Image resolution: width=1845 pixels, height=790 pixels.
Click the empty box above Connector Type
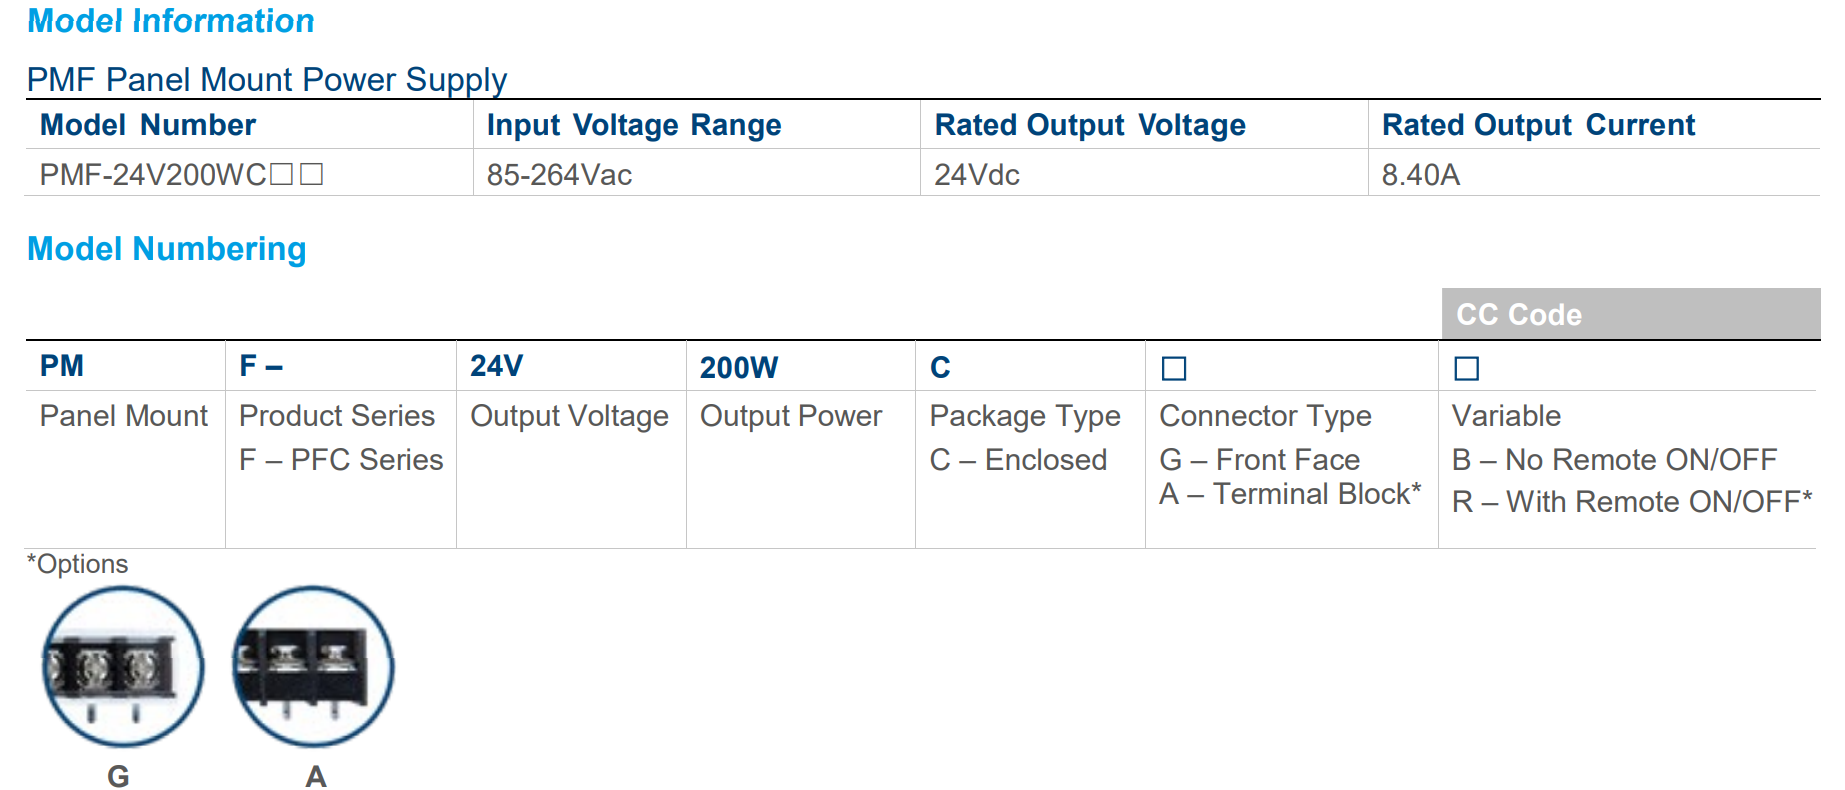[1174, 369]
